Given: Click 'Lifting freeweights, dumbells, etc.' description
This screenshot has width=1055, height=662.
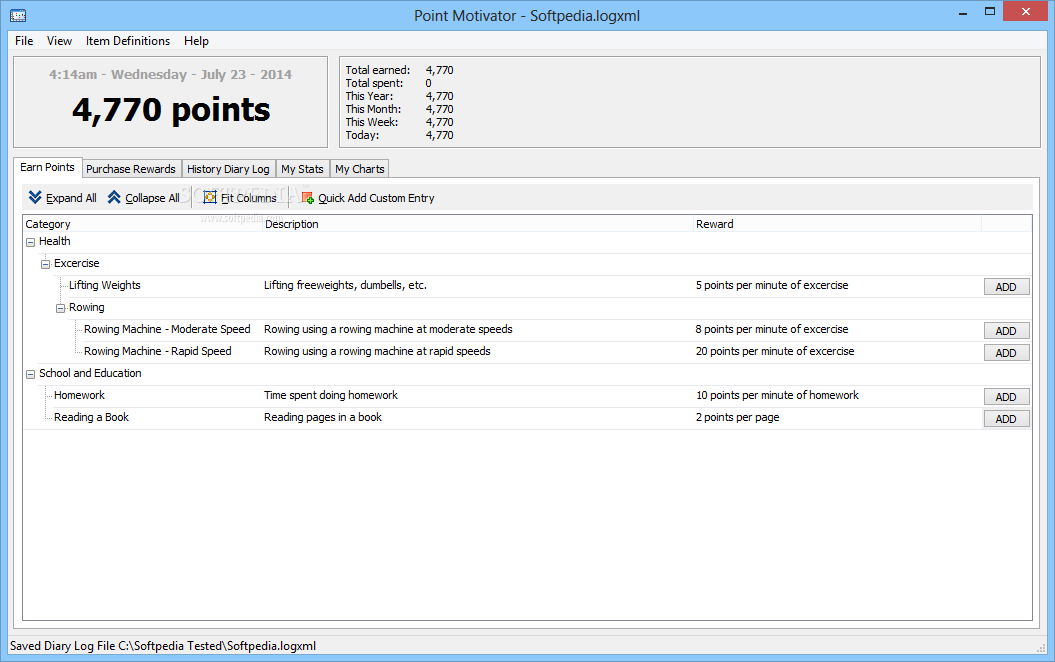Looking at the screenshot, I should (x=345, y=285).
